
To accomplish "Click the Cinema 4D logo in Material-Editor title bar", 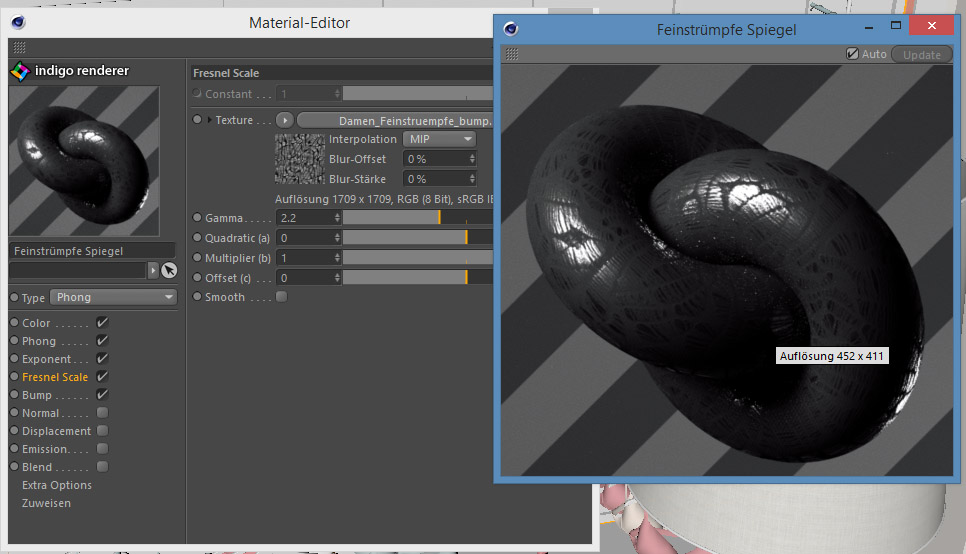I will click(20, 22).
